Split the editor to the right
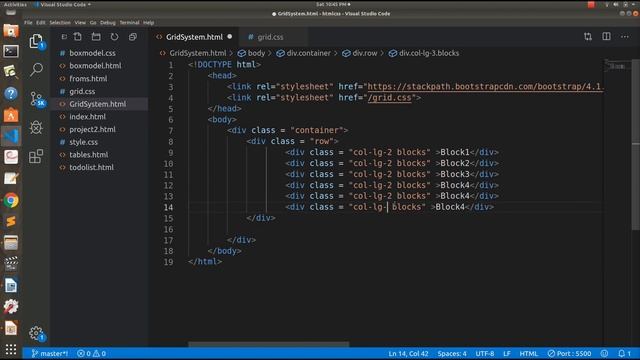Screen dimensions: 640x360 coord(607,37)
